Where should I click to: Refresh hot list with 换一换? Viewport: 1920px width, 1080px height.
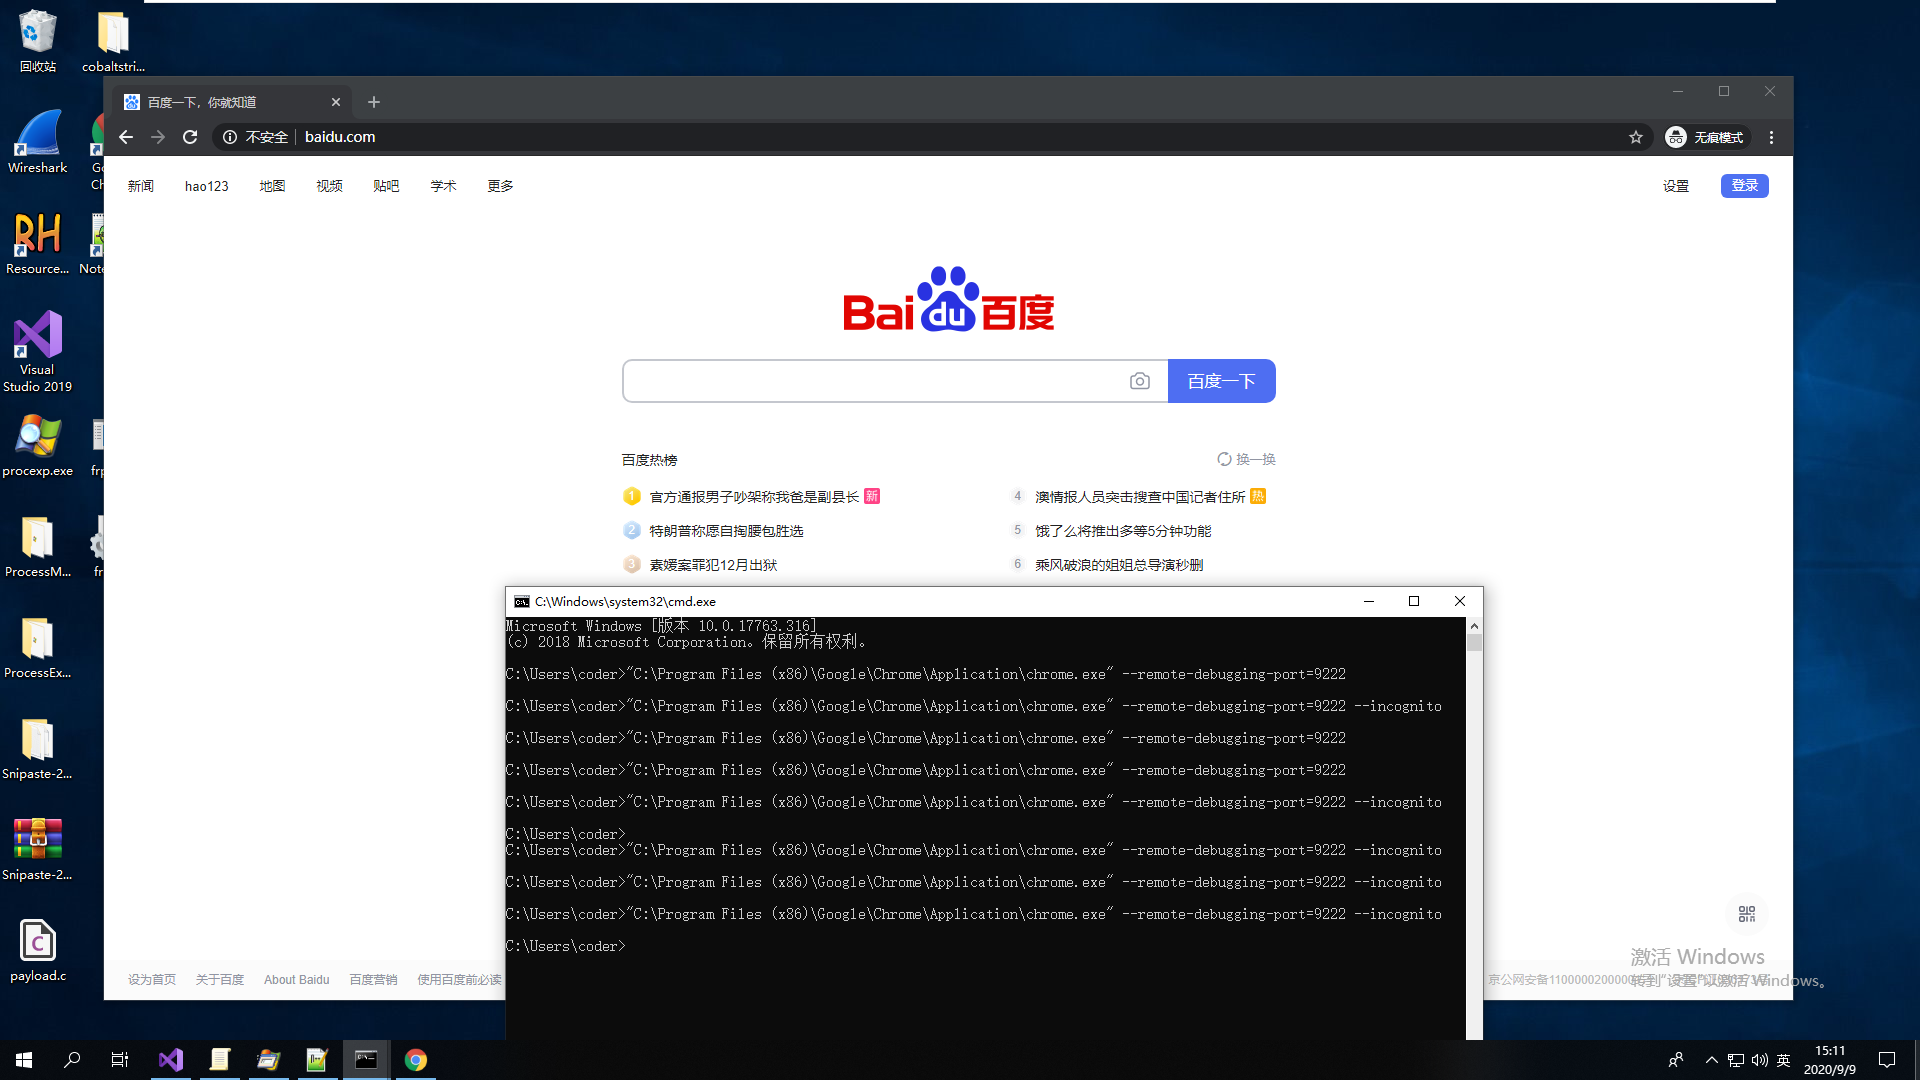coord(1246,459)
